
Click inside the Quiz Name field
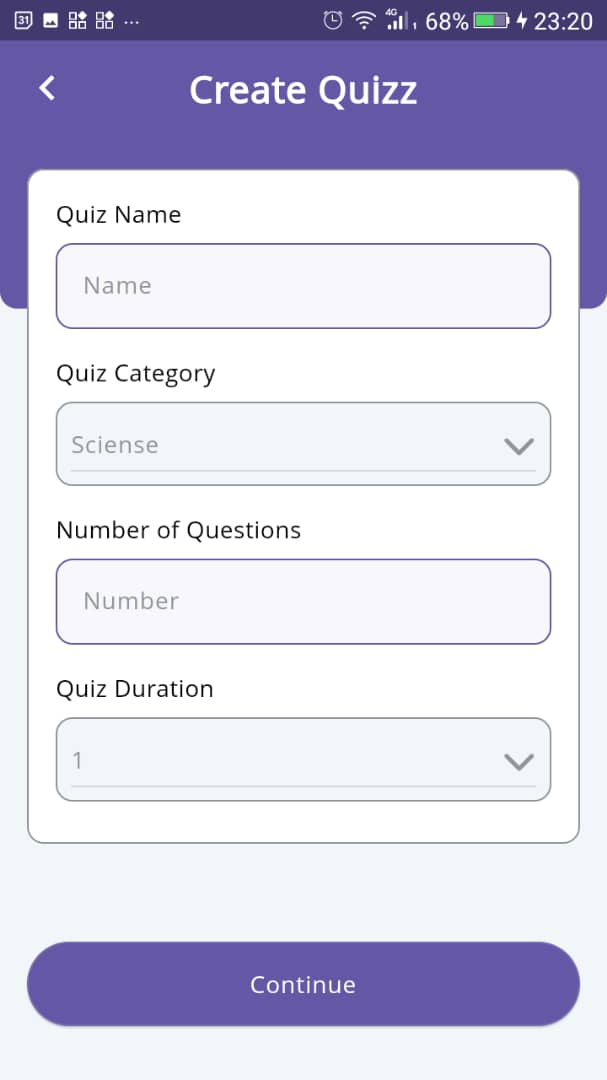[303, 286]
